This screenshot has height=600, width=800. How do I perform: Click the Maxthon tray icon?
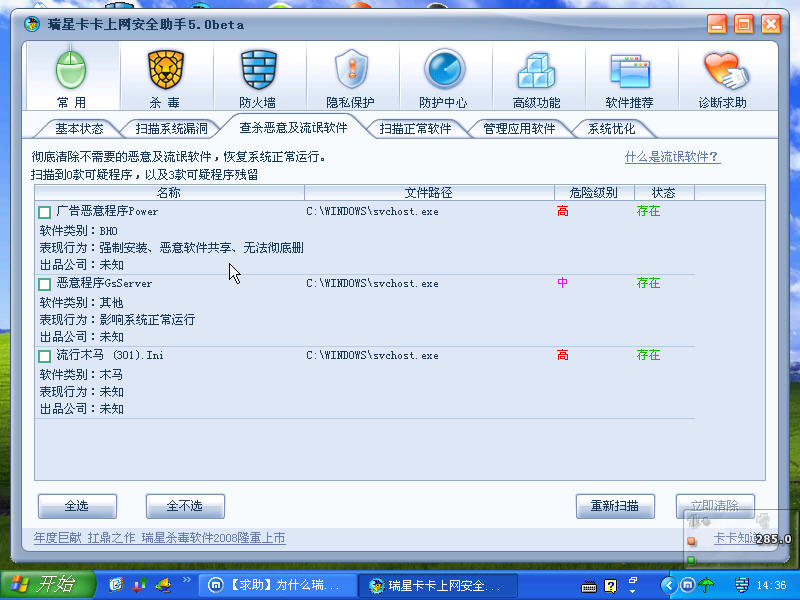[x=688, y=585]
